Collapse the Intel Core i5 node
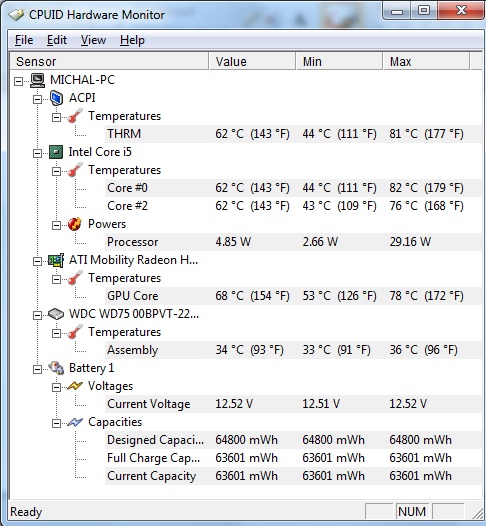Viewport: 486px width, 526px height. tap(38, 153)
